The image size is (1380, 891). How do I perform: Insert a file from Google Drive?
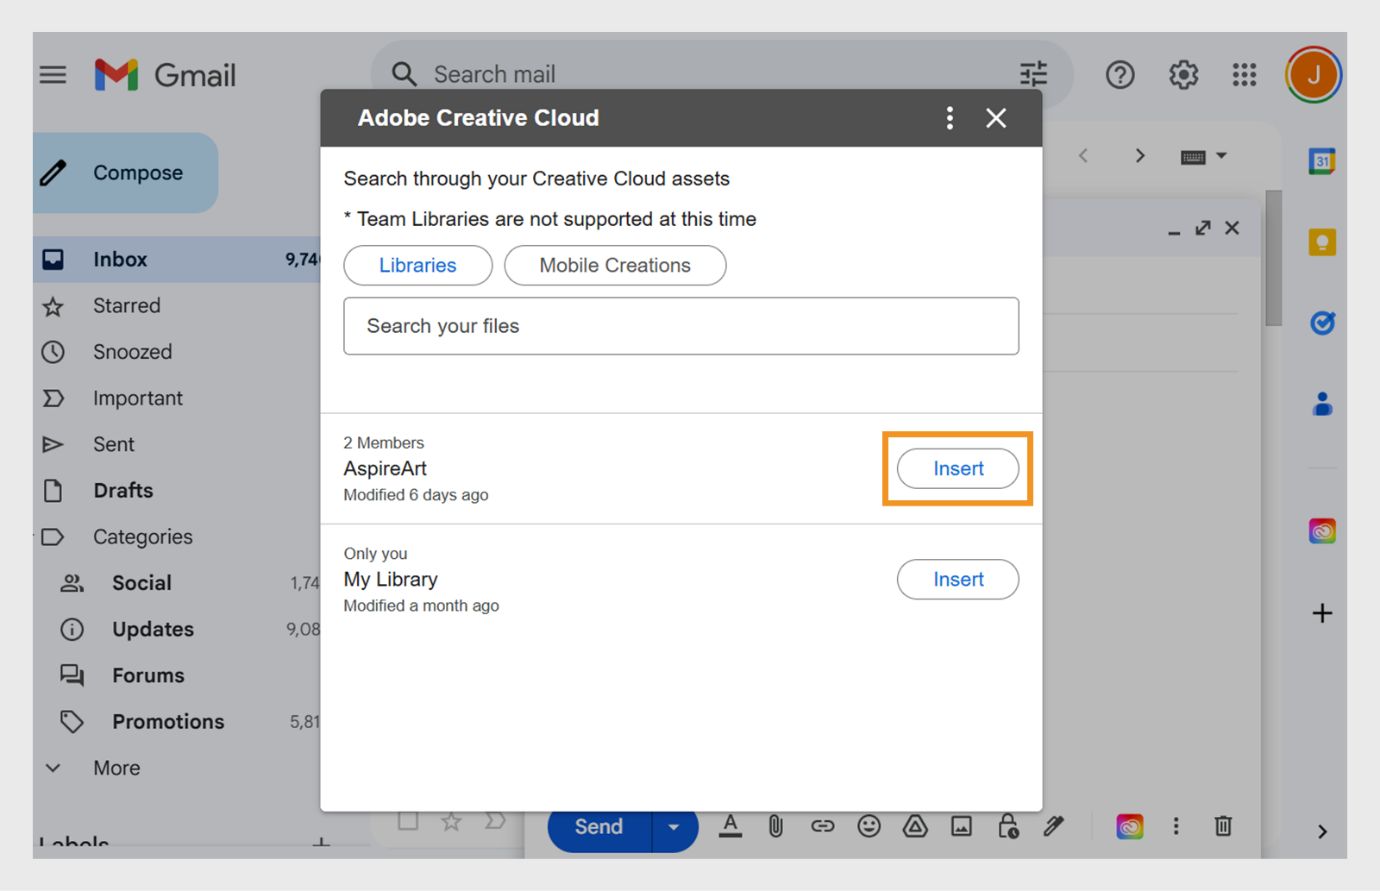915,826
